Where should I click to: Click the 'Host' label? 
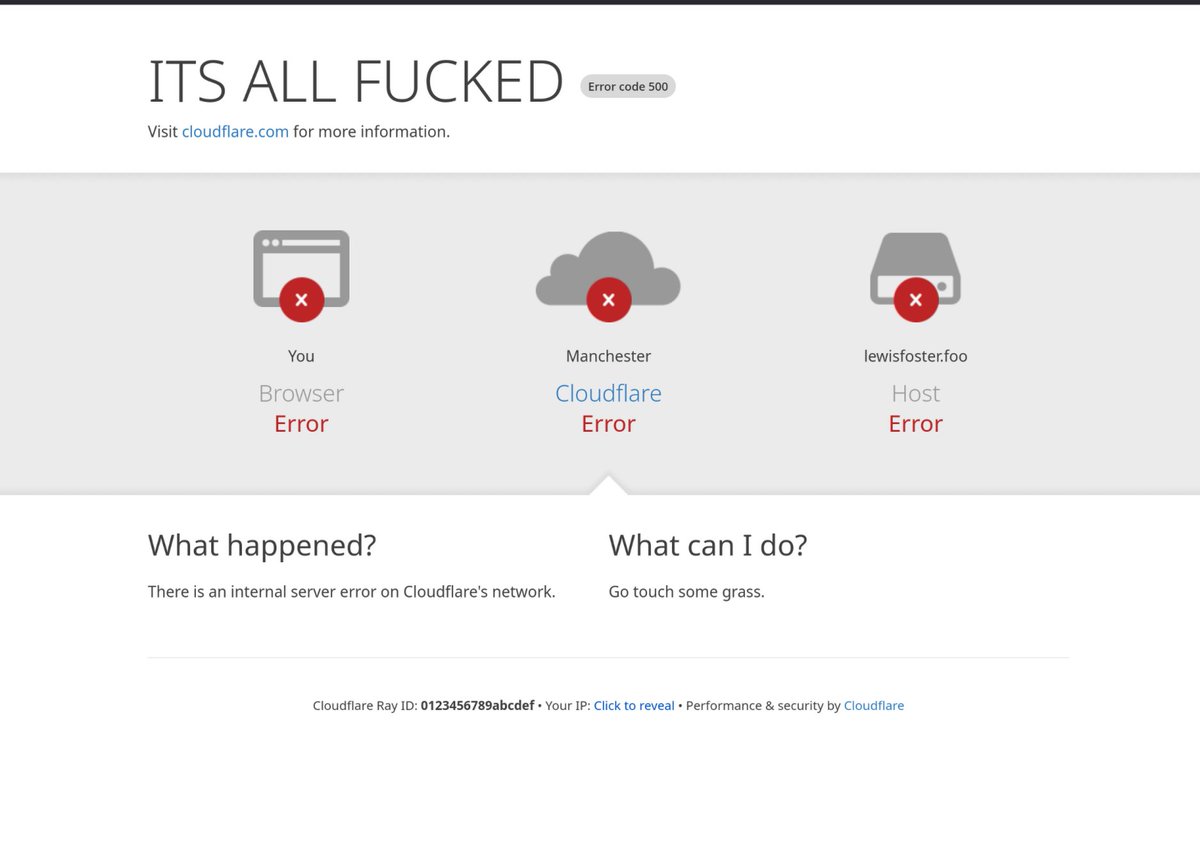click(915, 393)
